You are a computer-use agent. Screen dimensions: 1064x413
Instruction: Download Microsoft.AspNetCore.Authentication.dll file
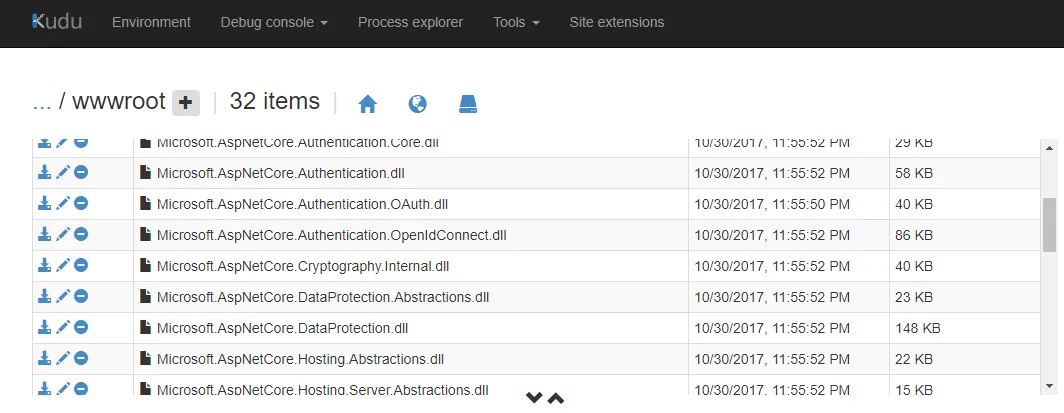[44, 172]
